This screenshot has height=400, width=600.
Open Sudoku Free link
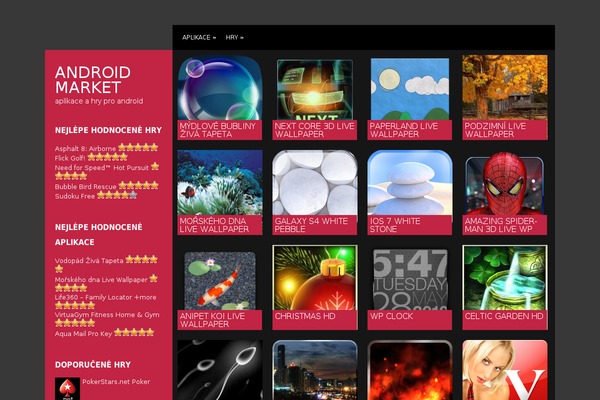[x=75, y=196]
